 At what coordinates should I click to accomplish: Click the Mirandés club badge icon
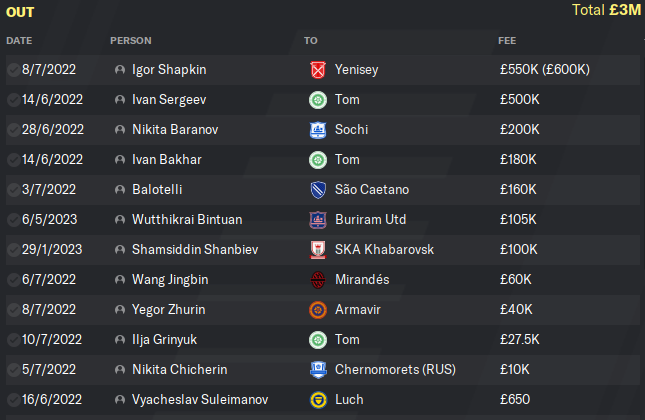[x=318, y=280]
